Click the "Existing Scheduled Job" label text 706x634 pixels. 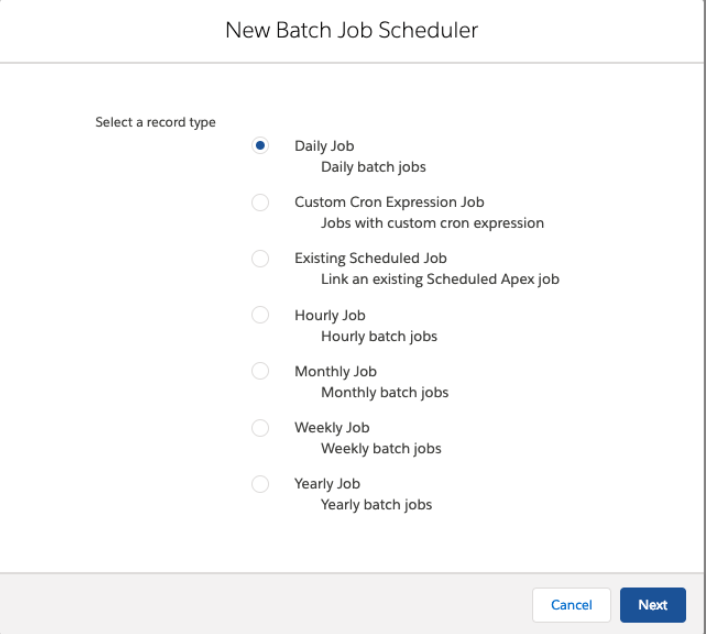(x=369, y=259)
